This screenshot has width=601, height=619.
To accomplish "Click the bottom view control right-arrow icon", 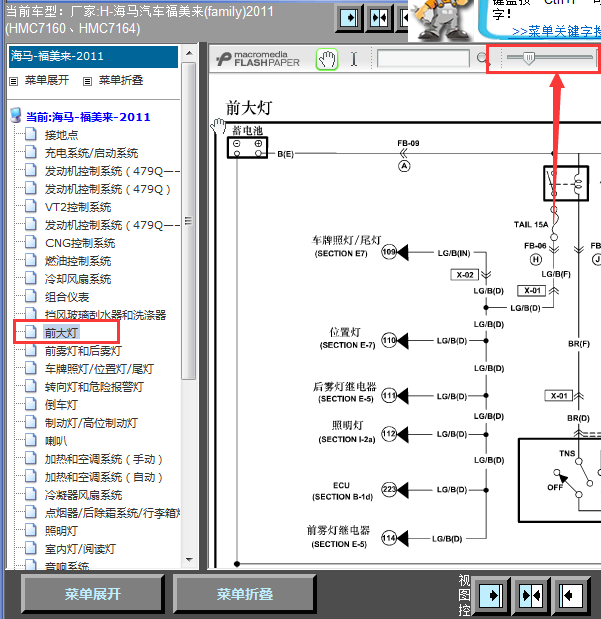I will tap(491, 595).
